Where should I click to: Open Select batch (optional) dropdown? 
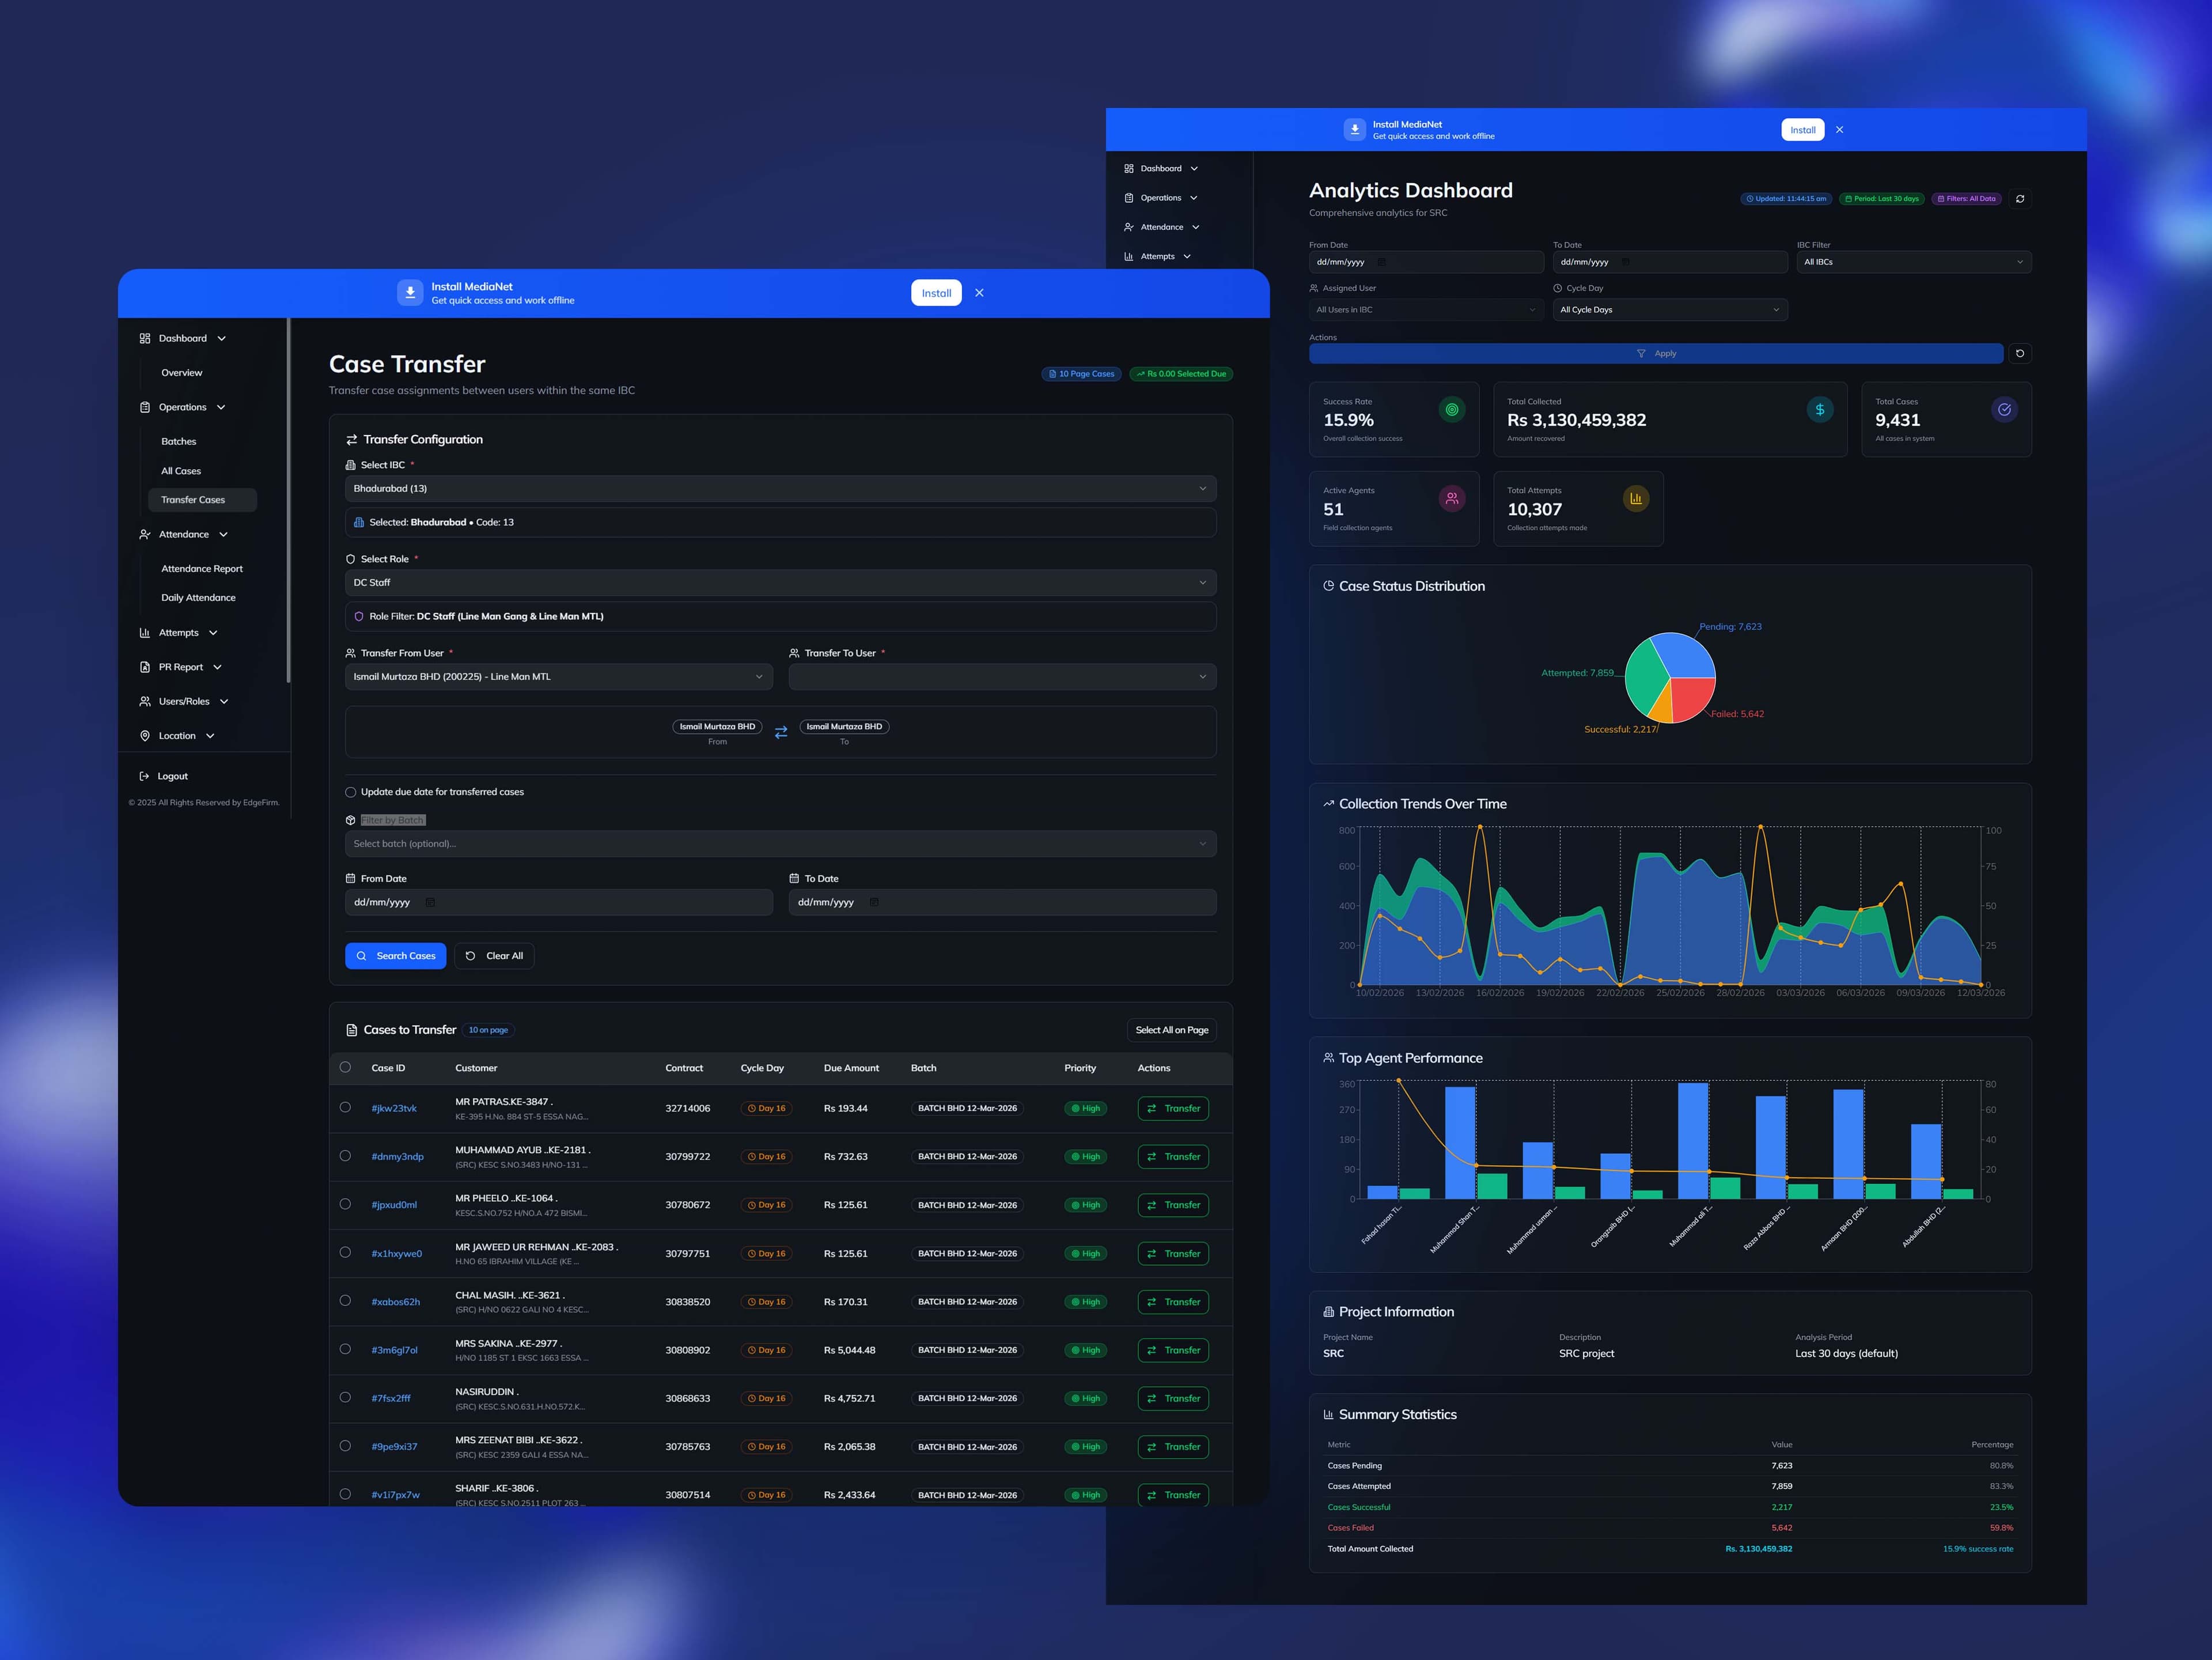(x=780, y=844)
